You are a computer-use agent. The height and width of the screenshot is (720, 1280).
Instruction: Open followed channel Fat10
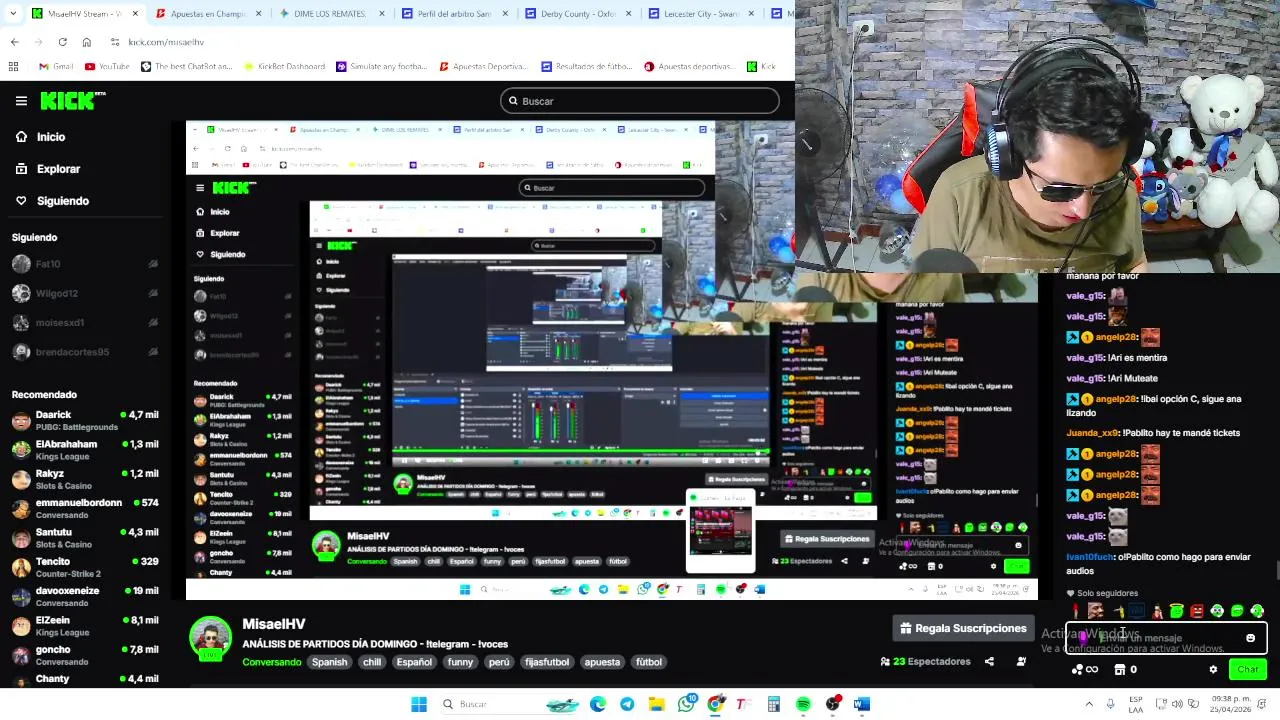[85, 264]
